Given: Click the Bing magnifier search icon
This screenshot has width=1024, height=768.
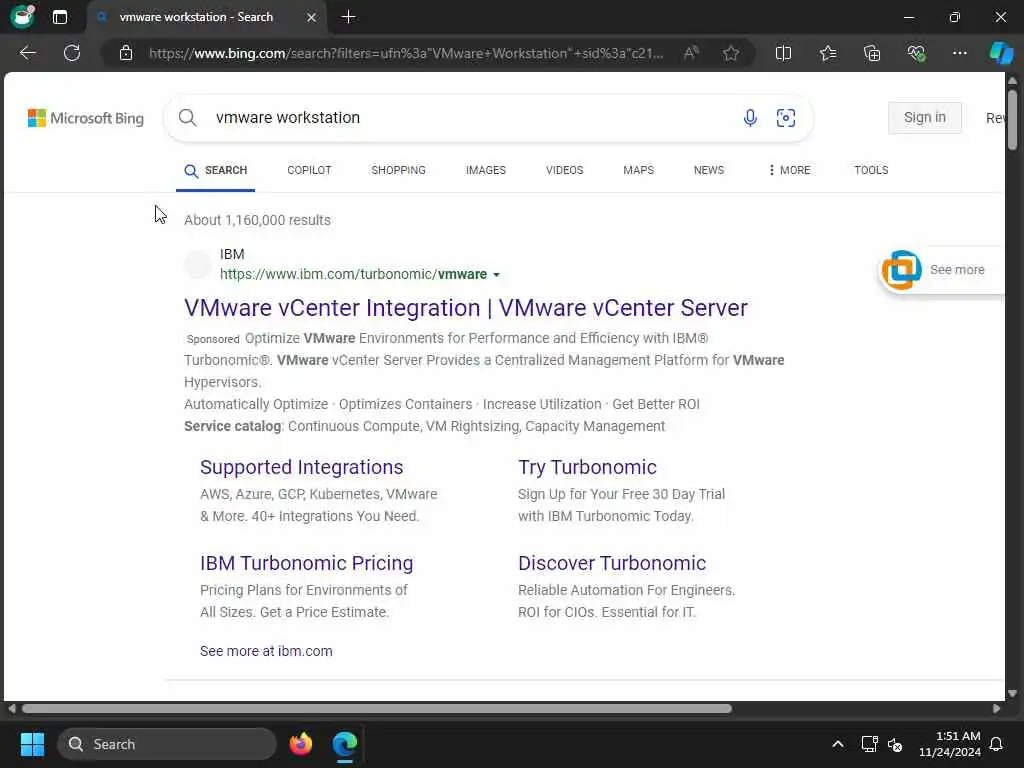Looking at the screenshot, I should pyautogui.click(x=187, y=118).
